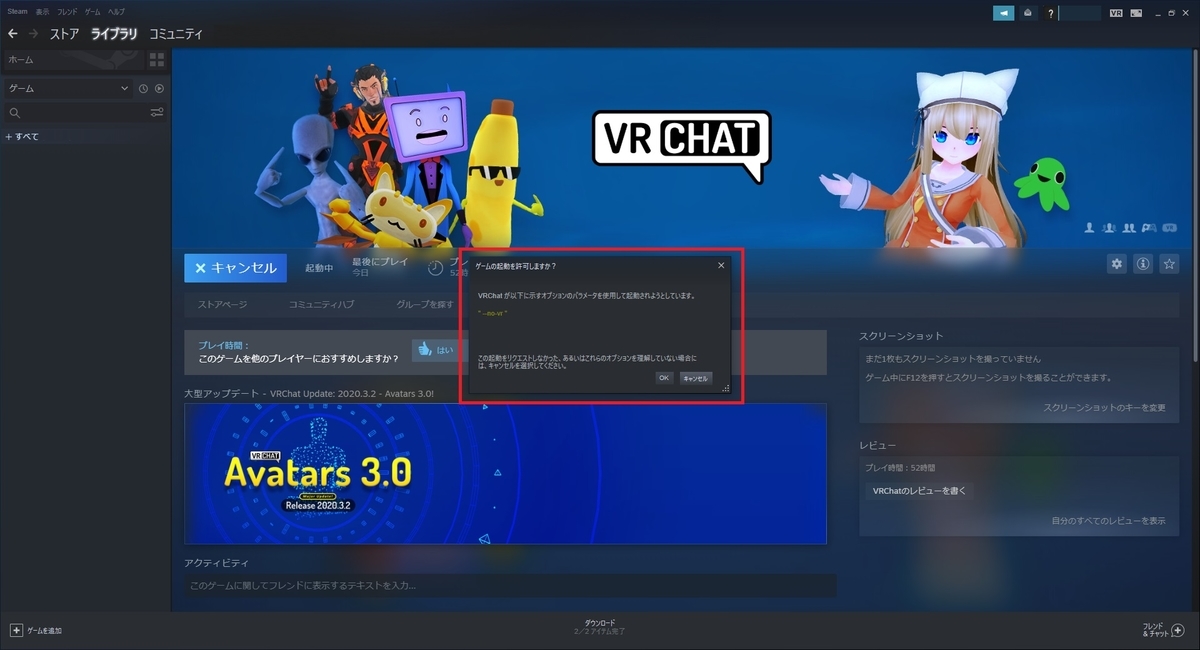The height and width of the screenshot is (650, 1200).
Task: Open the help question mark icon
Action: pyautogui.click(x=1050, y=13)
